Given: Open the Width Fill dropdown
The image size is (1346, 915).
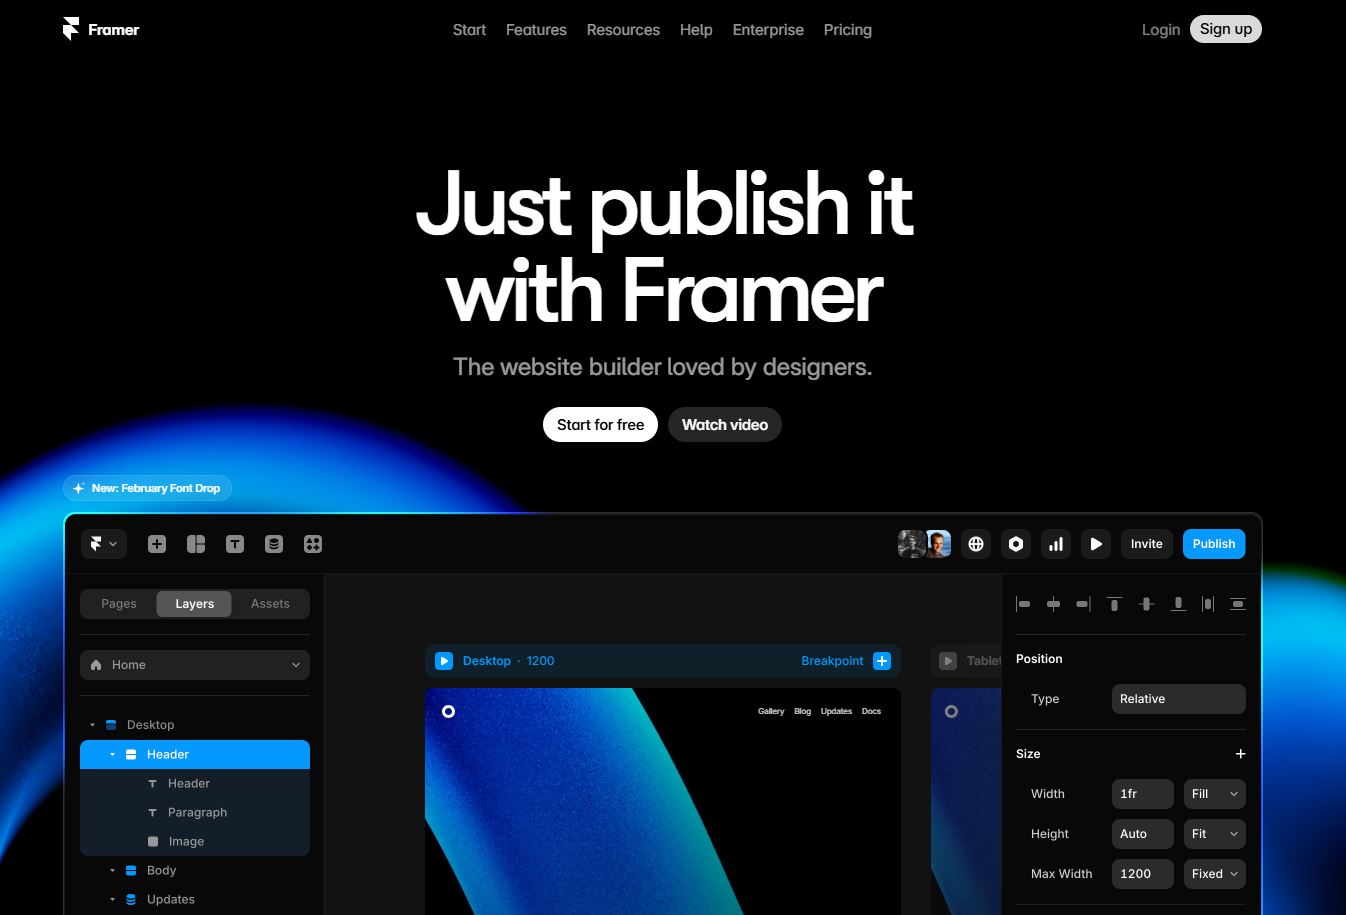Looking at the screenshot, I should click(1214, 794).
